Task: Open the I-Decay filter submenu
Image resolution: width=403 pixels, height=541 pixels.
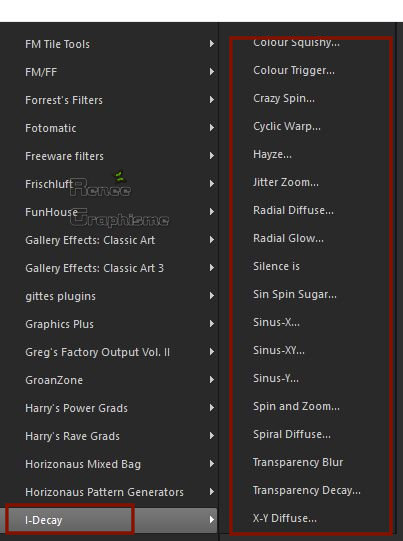Action: point(108,520)
